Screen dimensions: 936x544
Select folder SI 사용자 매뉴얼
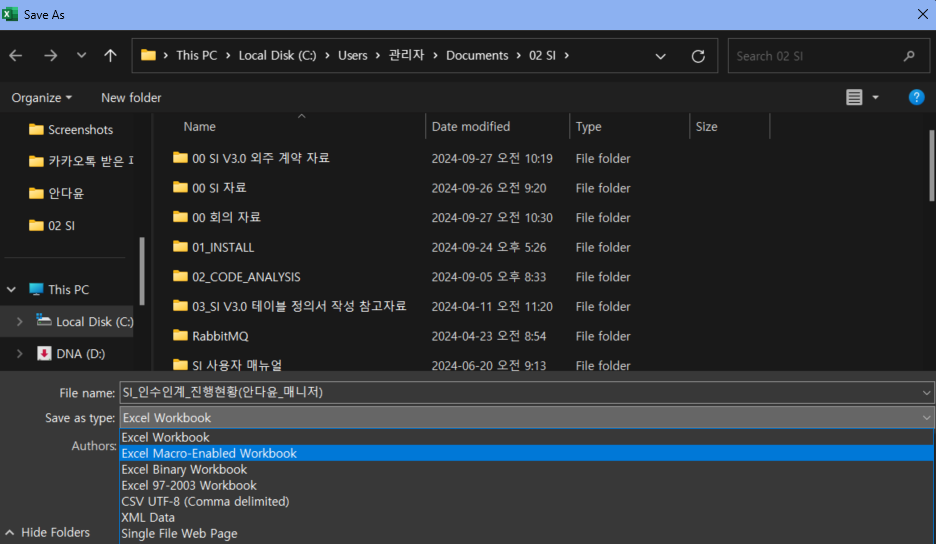pyautogui.click(x=227, y=365)
